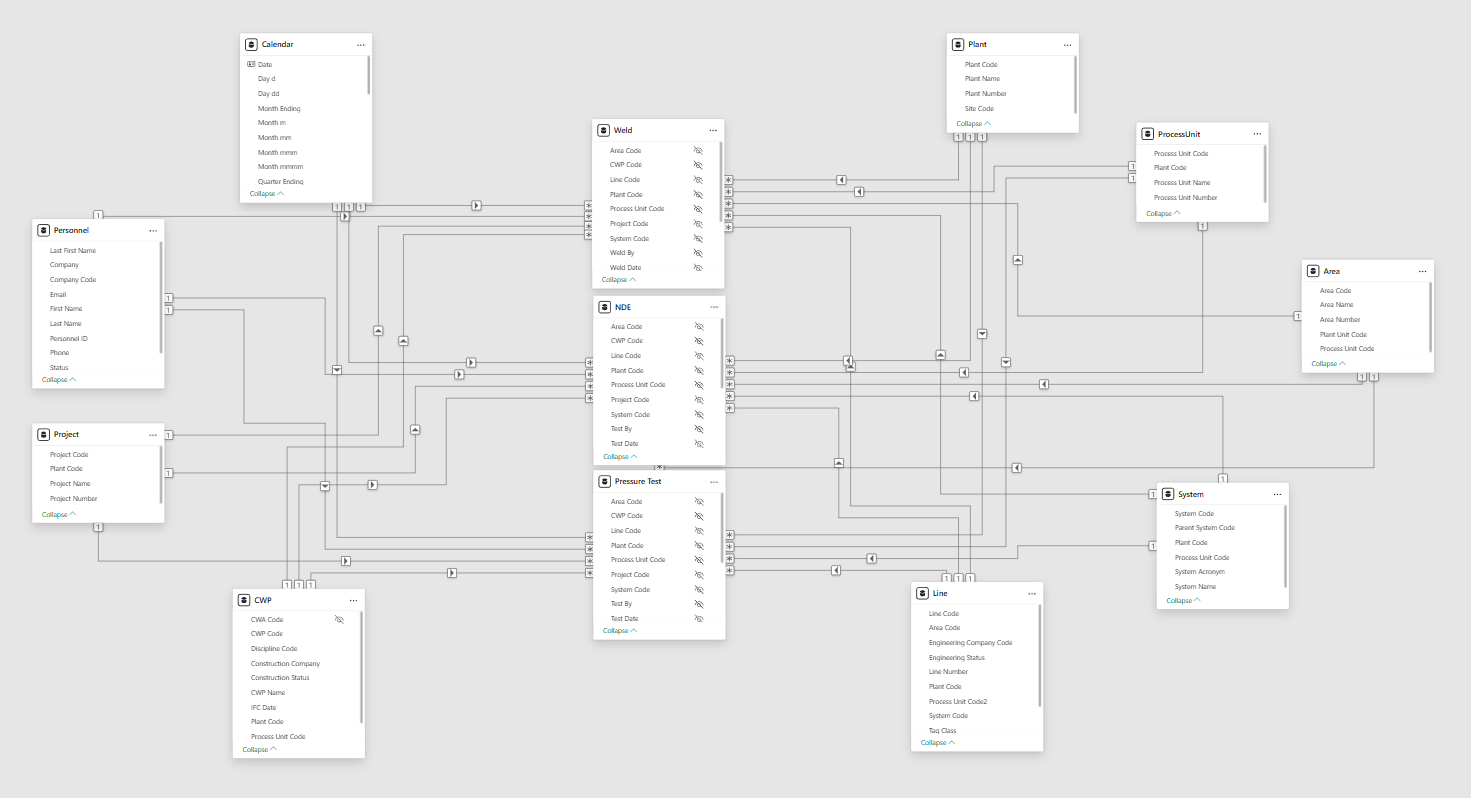Collapse the NDE table

tap(620, 456)
